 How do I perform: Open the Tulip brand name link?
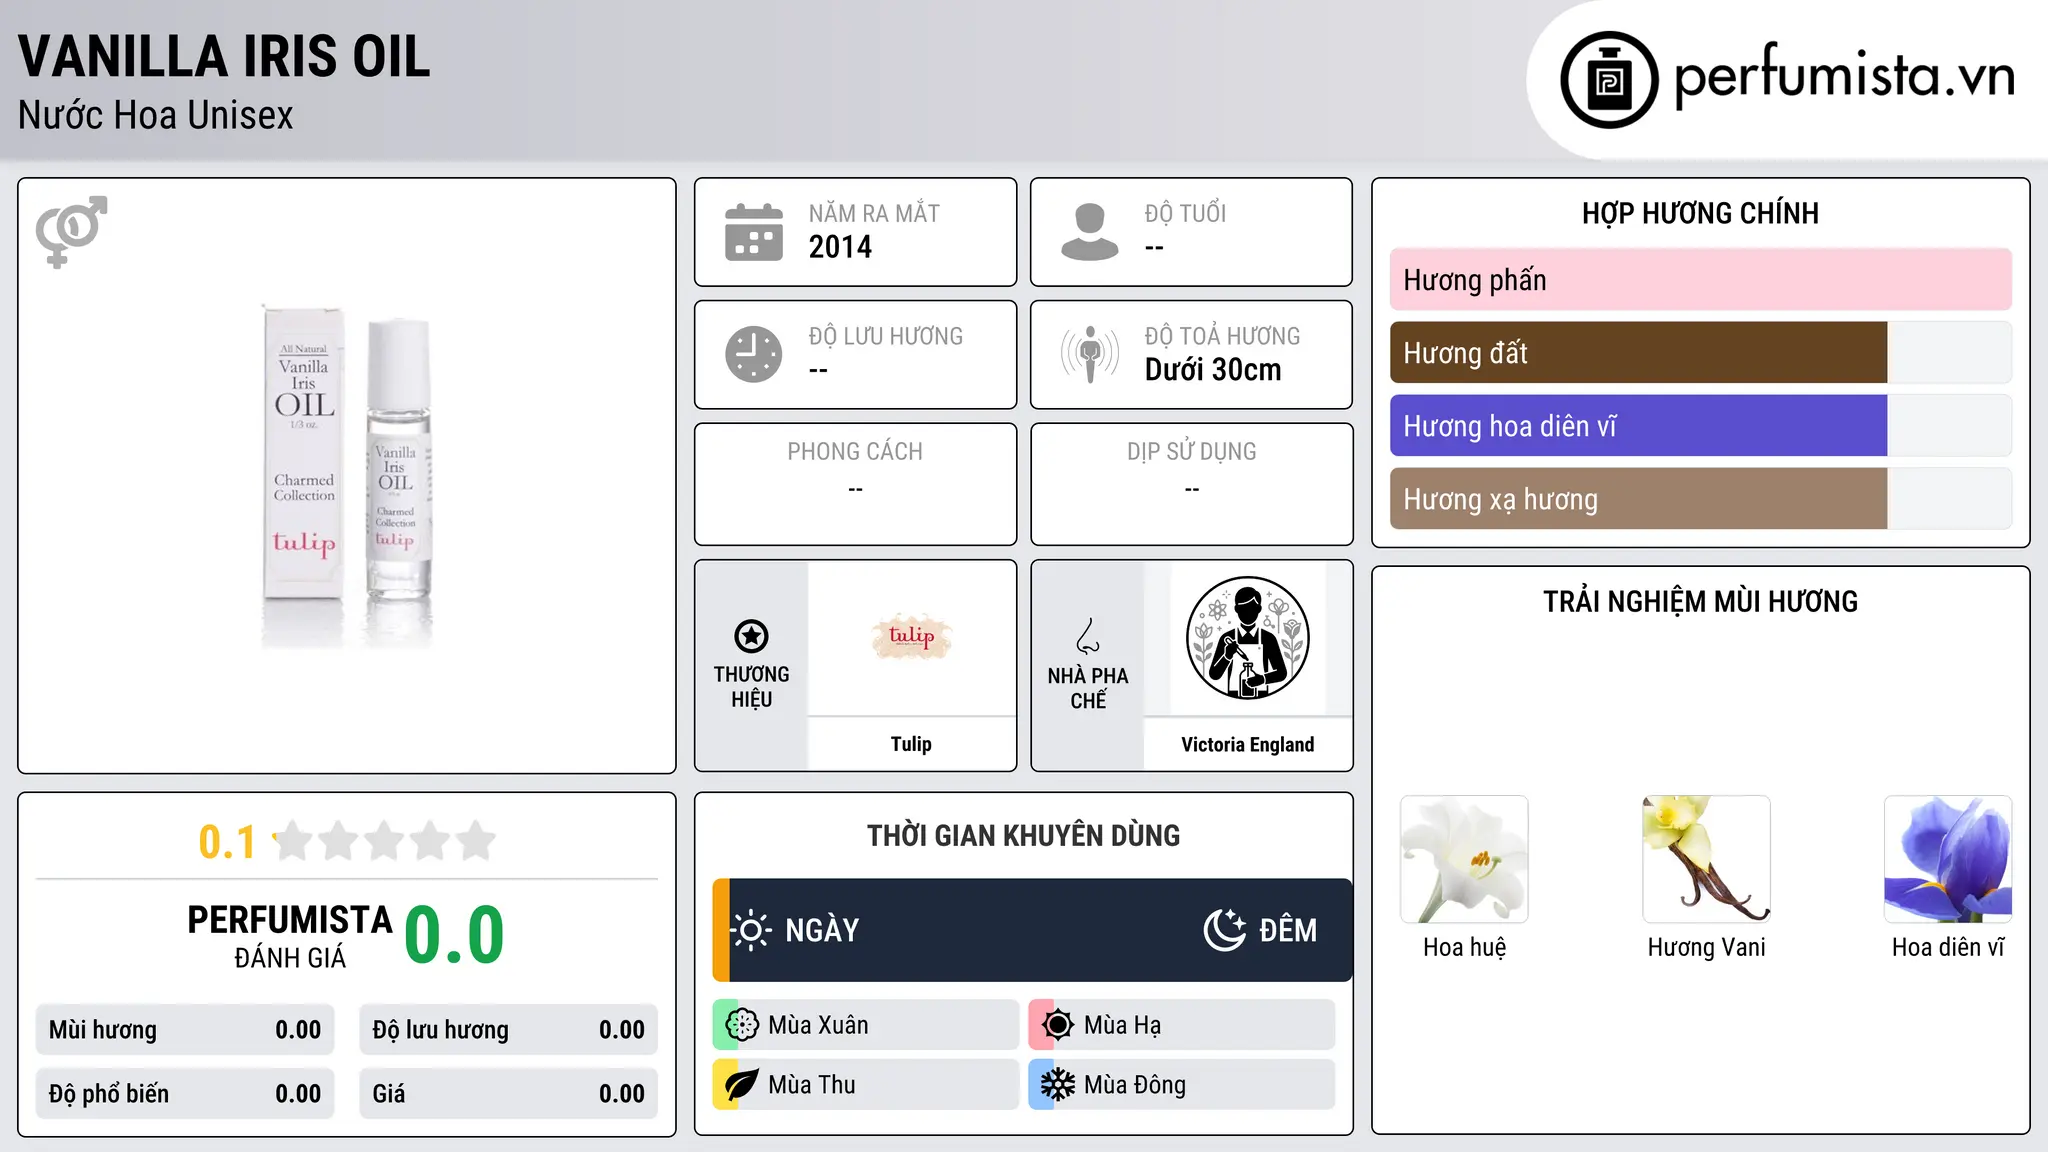[911, 744]
